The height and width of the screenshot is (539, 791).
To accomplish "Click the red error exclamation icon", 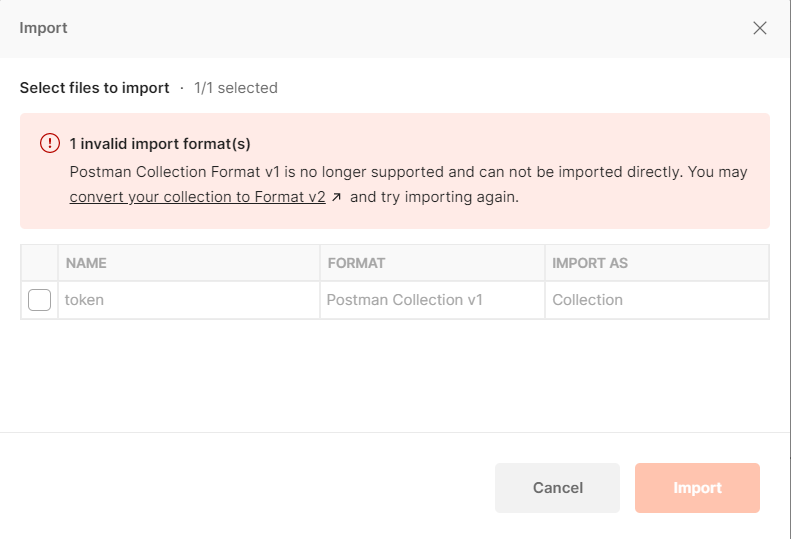I will coord(50,143).
